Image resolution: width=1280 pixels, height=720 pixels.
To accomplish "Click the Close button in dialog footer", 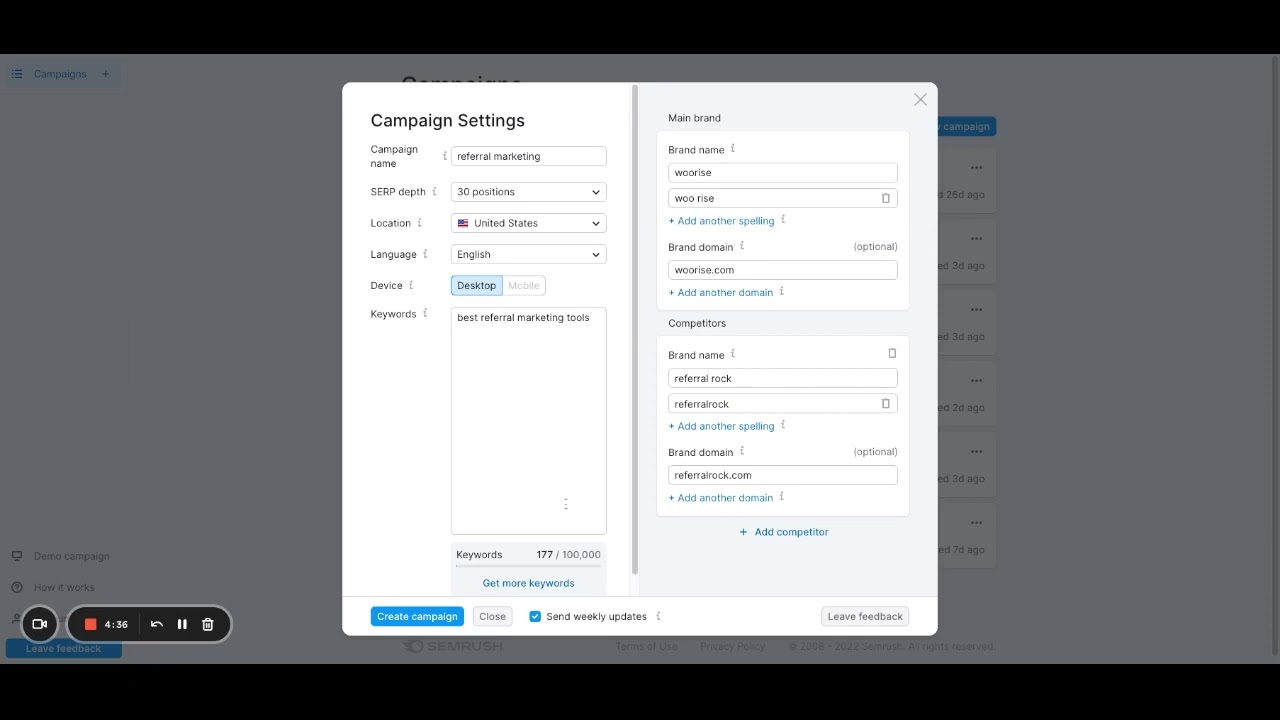I will pyautogui.click(x=492, y=616).
